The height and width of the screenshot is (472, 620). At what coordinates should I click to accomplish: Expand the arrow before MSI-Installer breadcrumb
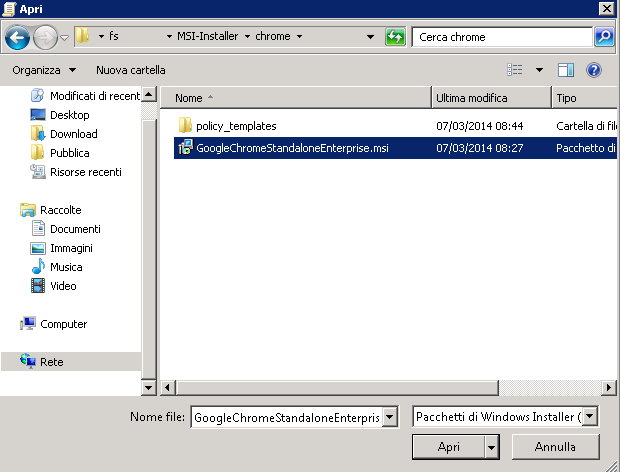(x=169, y=36)
